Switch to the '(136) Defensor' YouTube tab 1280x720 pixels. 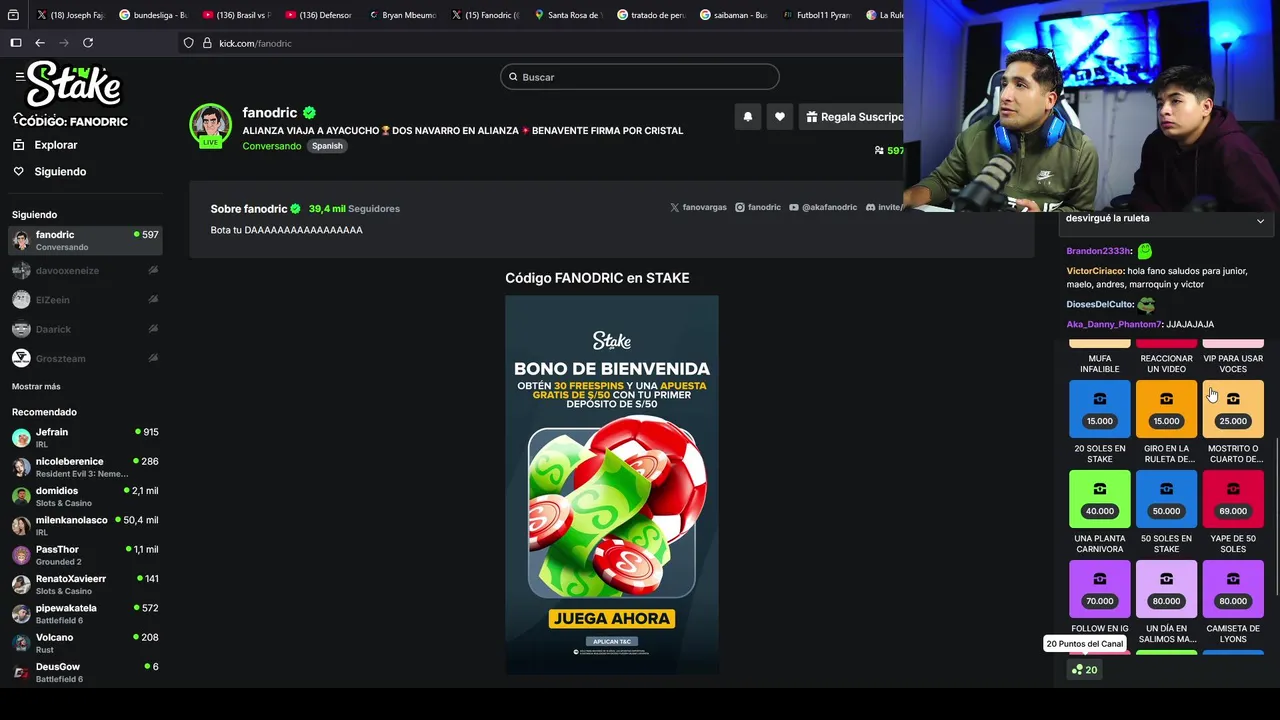click(317, 15)
